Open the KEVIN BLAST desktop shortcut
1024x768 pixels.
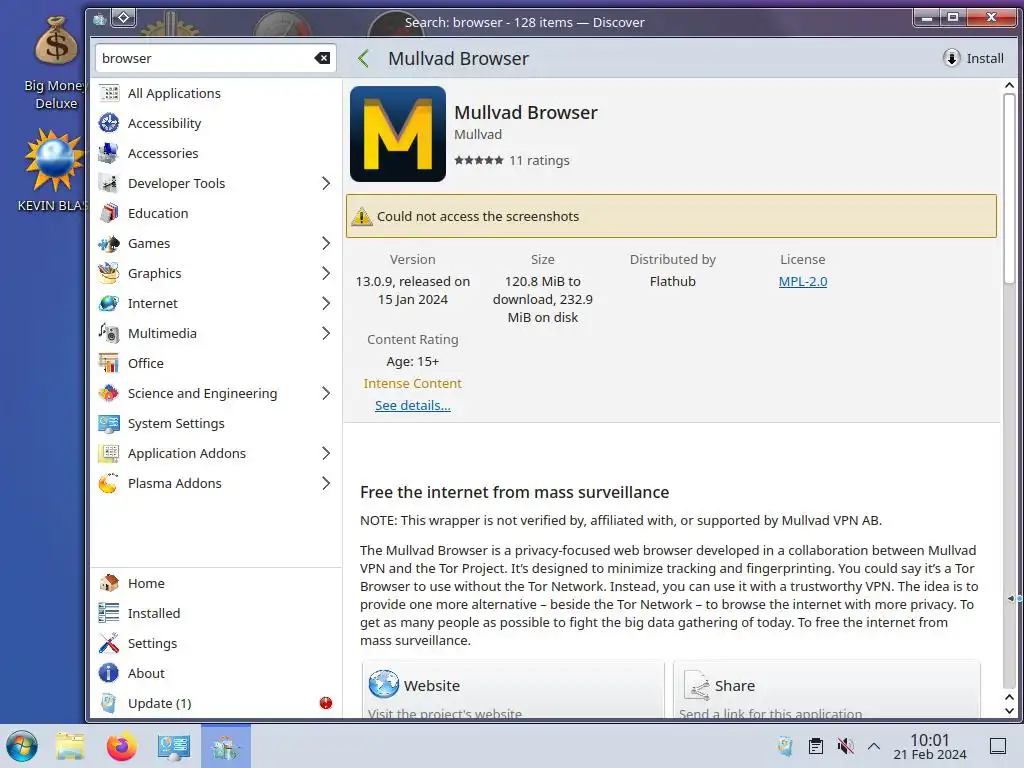tap(52, 170)
